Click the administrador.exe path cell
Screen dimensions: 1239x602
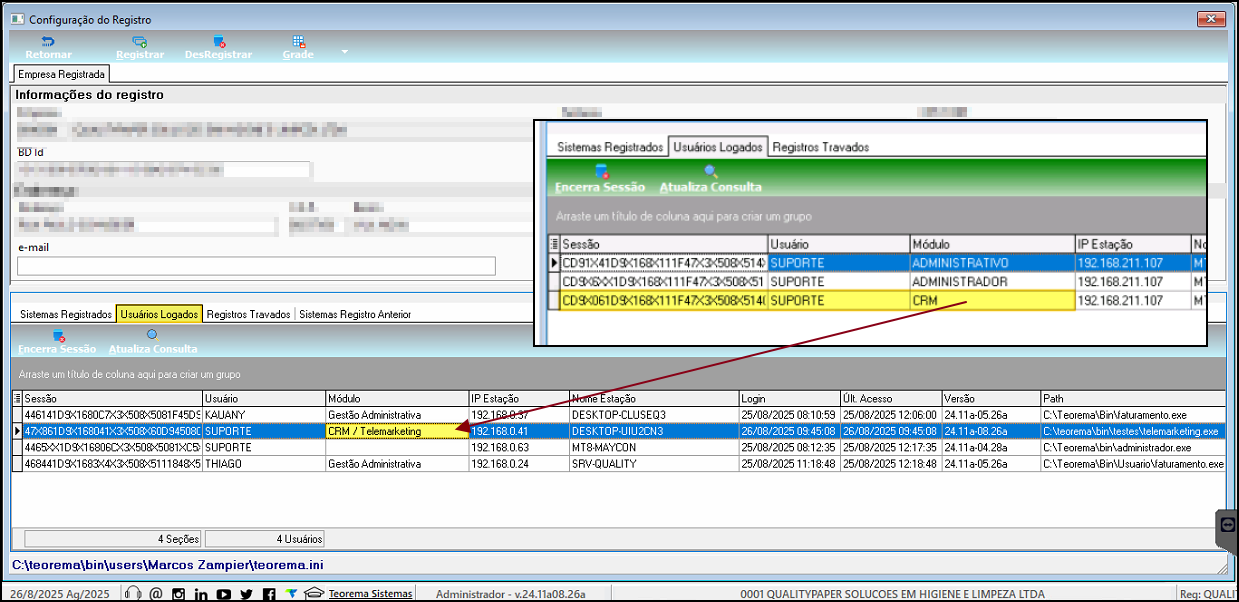(1132, 448)
